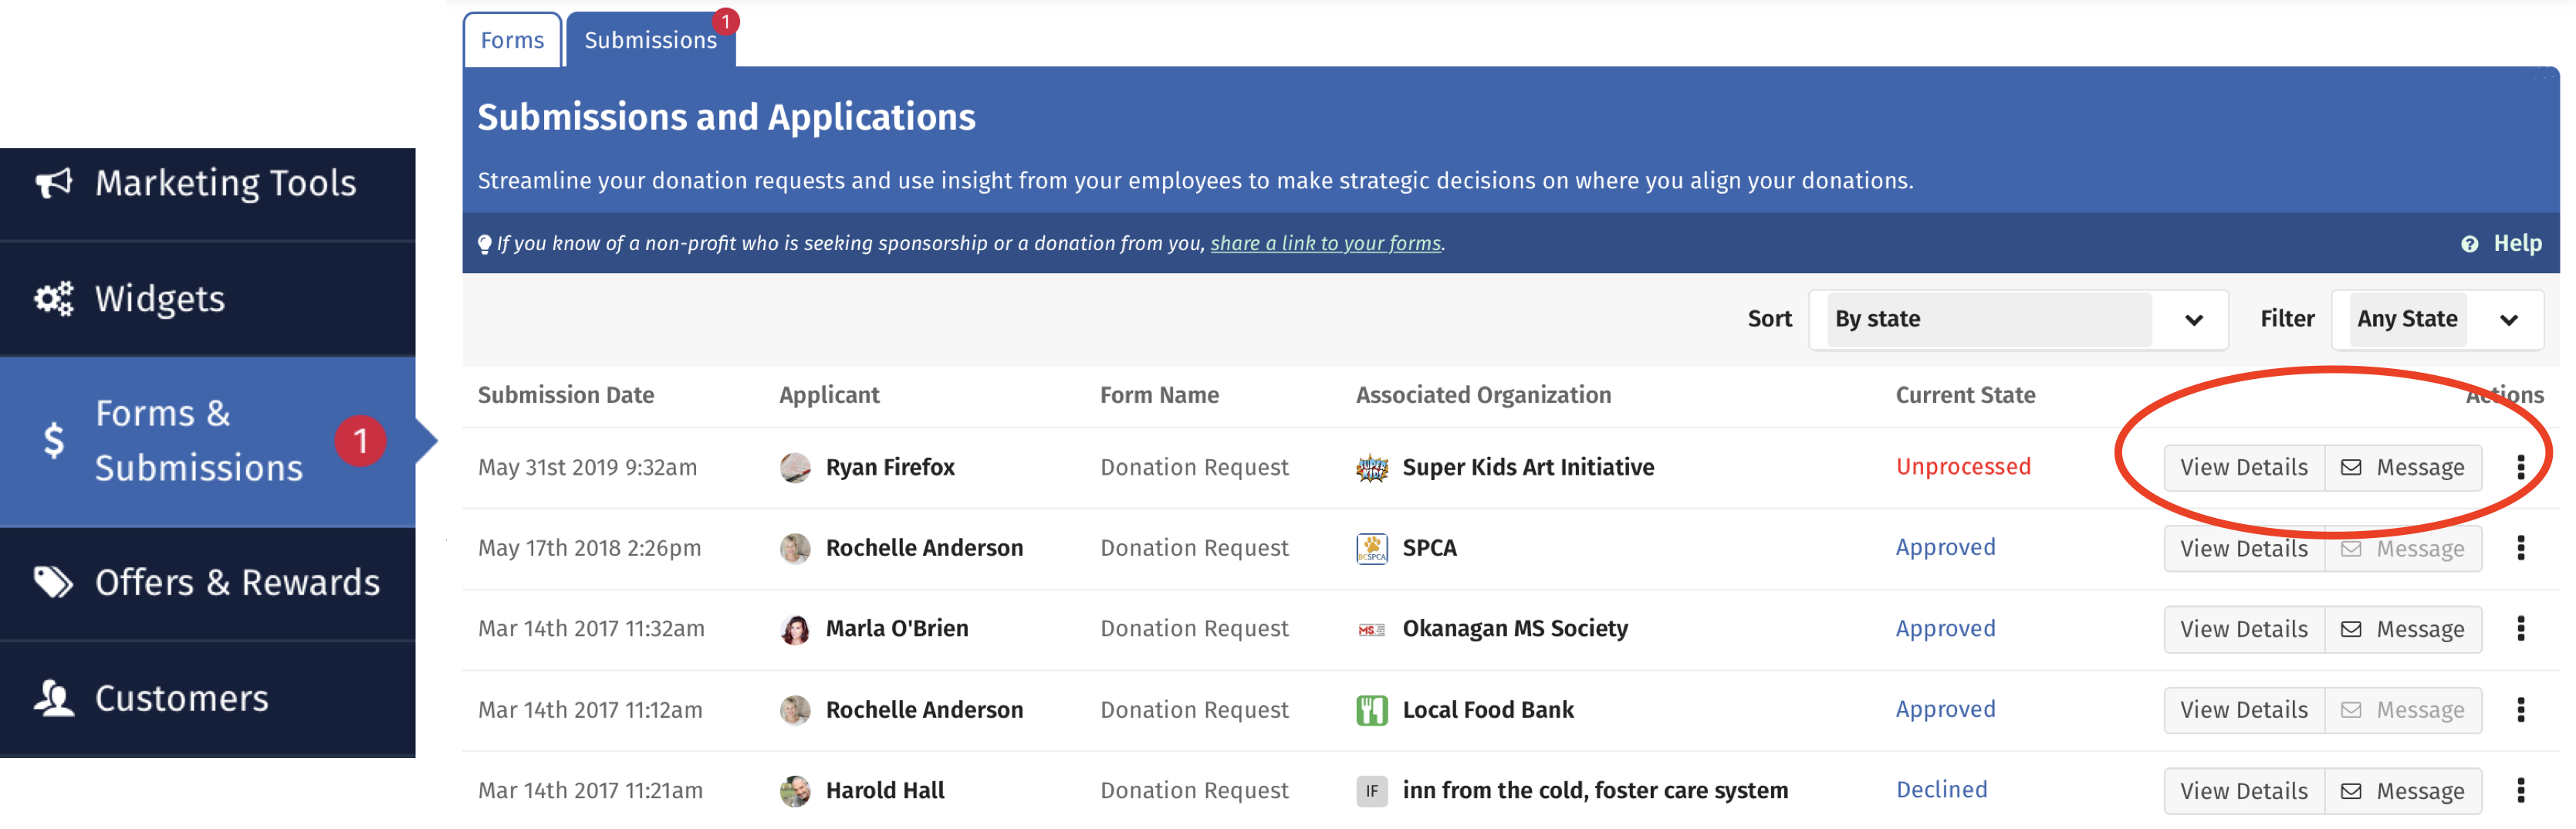The image size is (2576, 829).
Task: Open the Sort By state dropdown
Action: (2018, 319)
